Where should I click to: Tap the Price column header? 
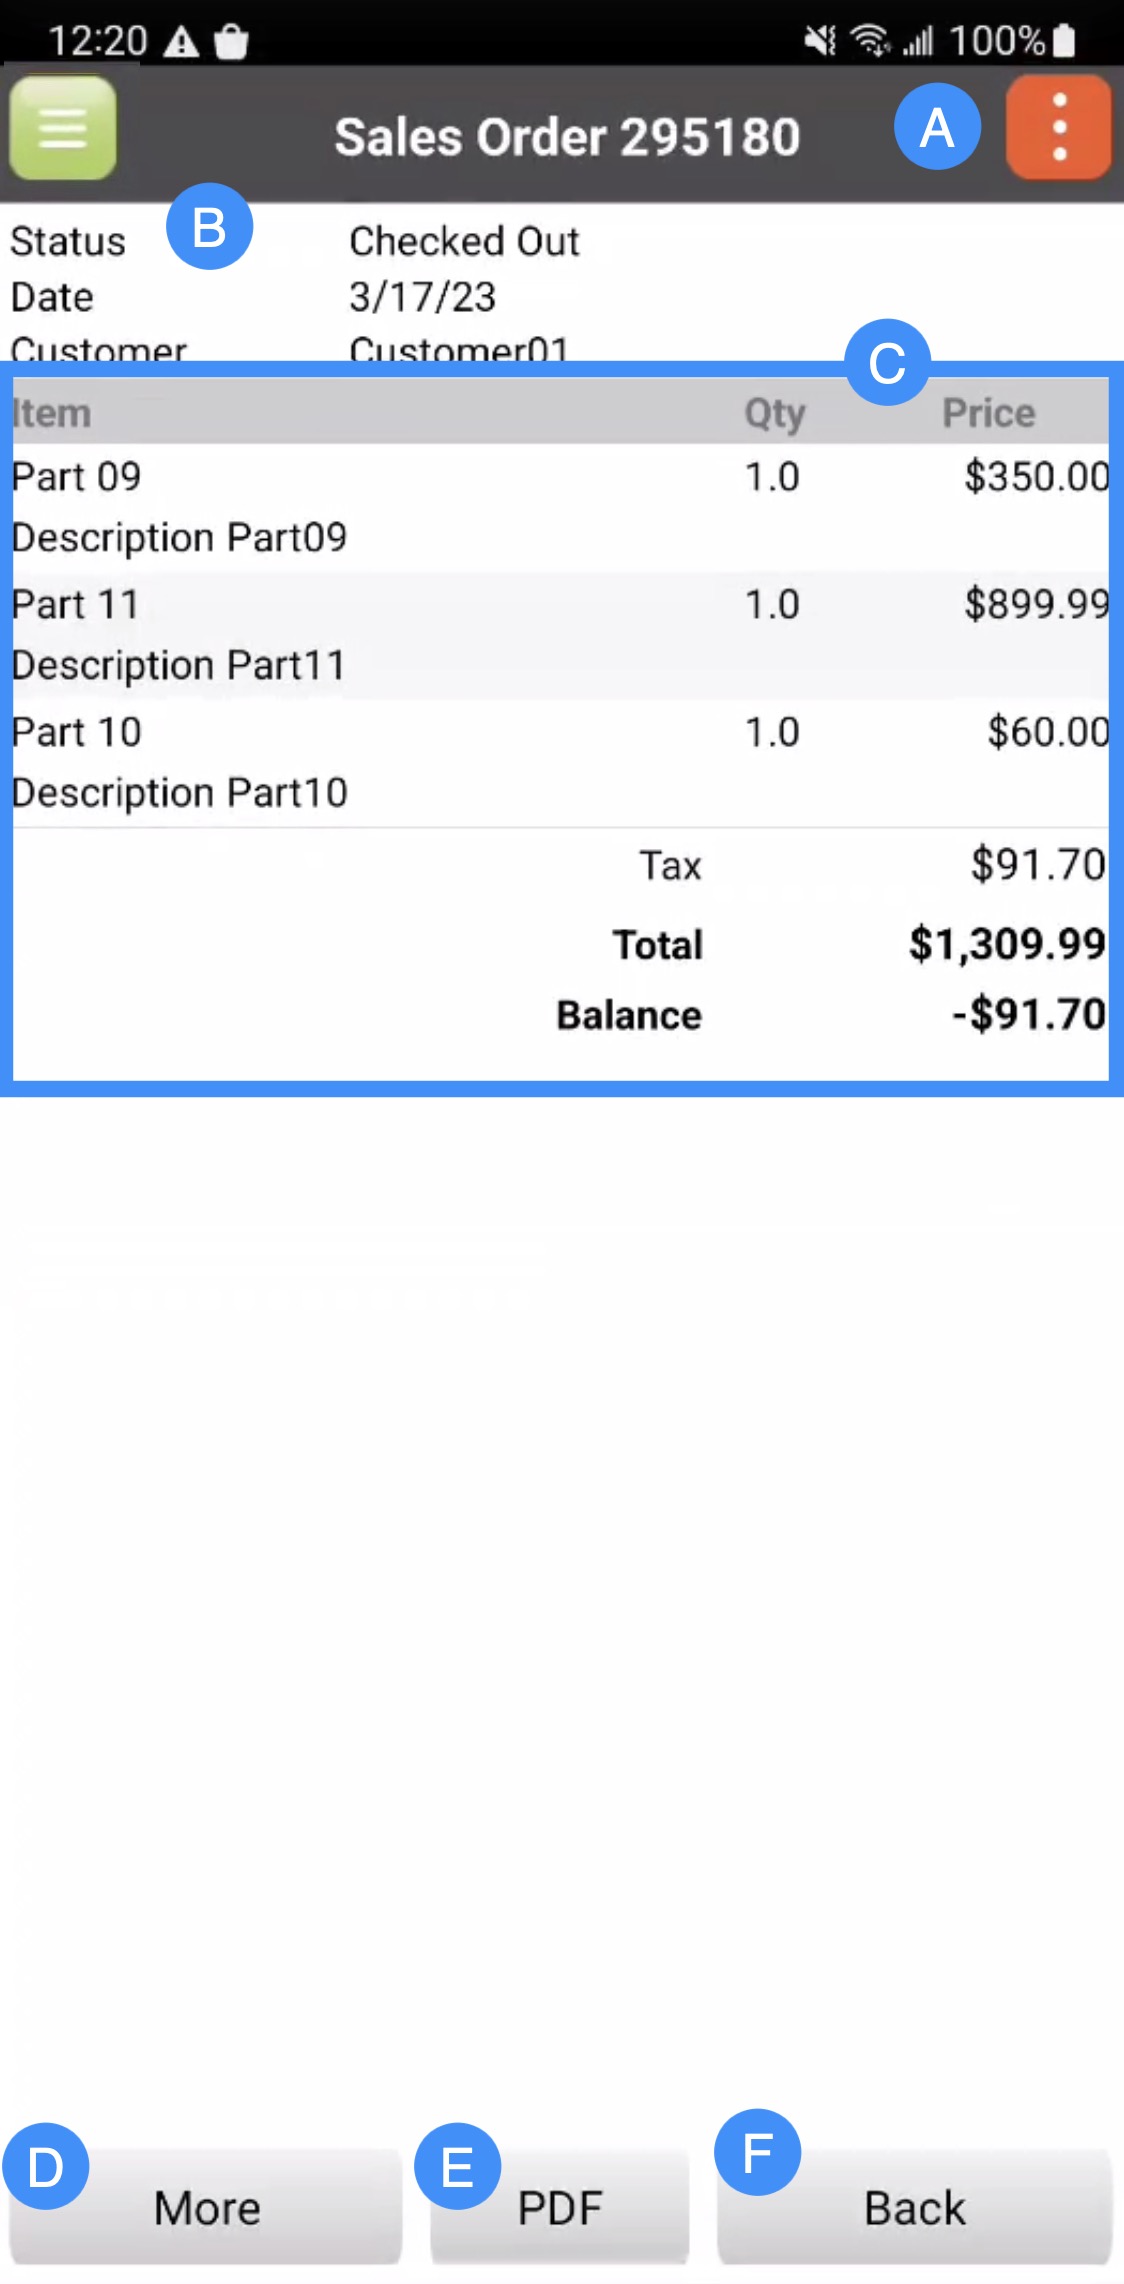pyautogui.click(x=988, y=413)
